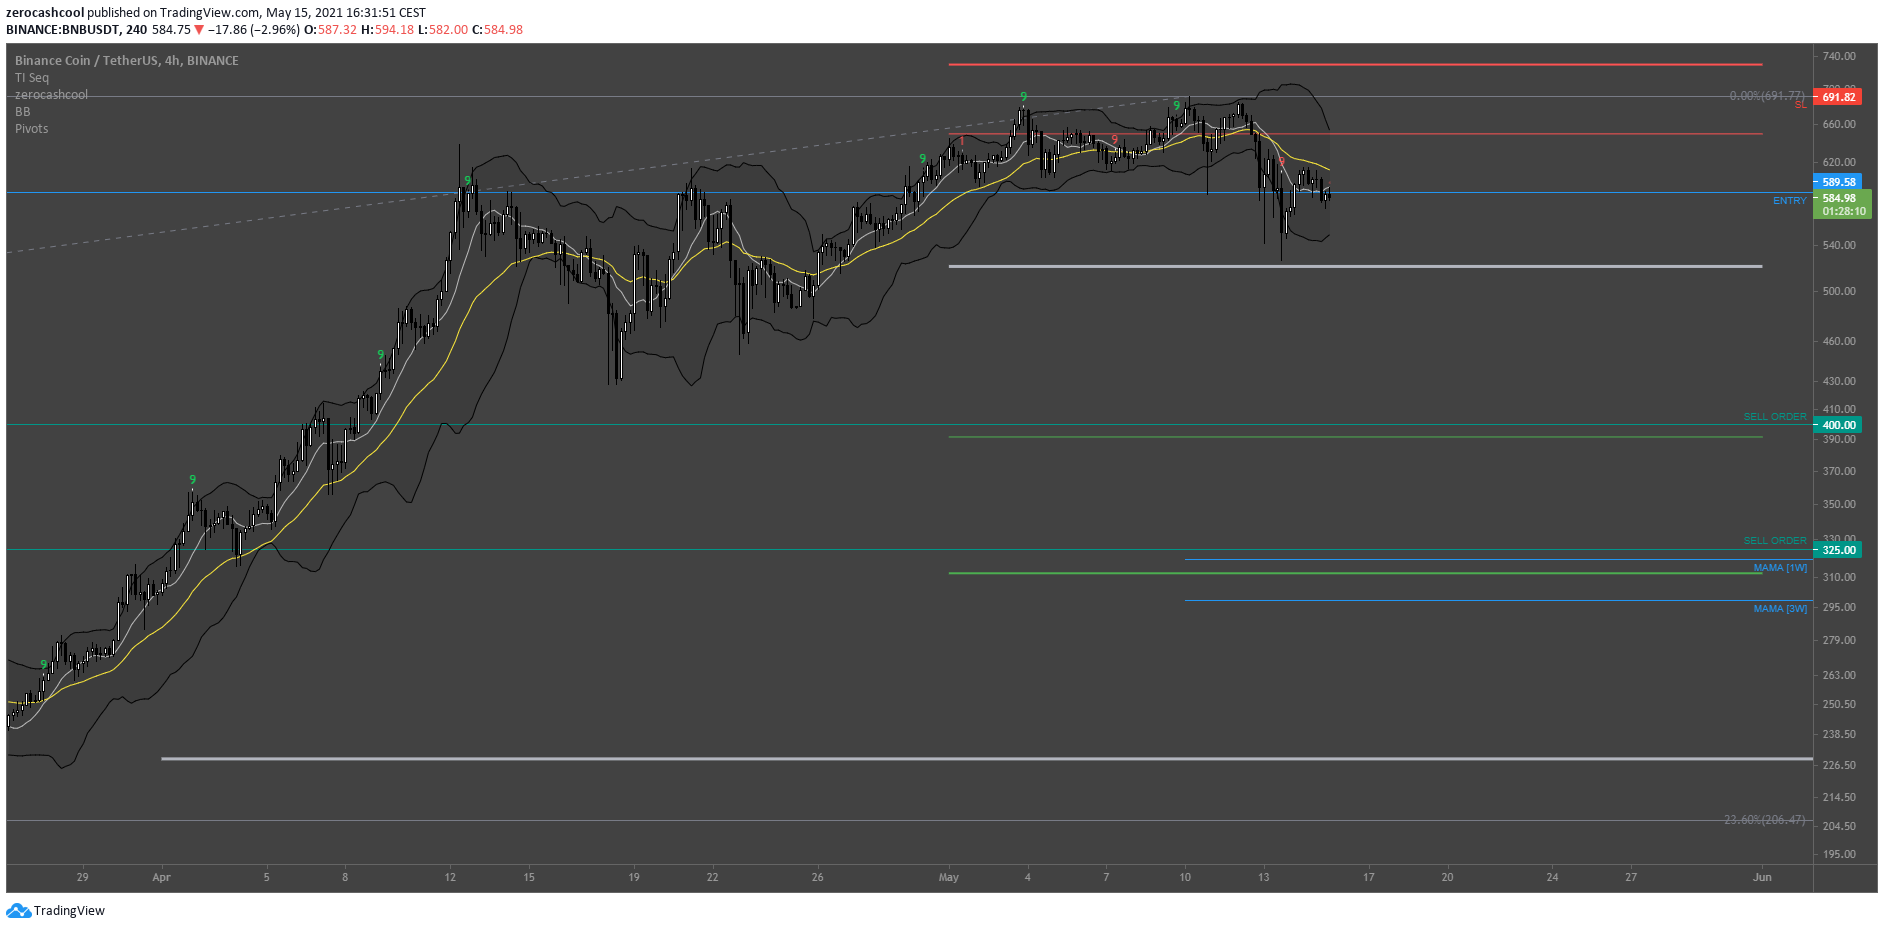Click the 540.00 price axis label
This screenshot has height=929, width=1884.
click(x=1839, y=245)
